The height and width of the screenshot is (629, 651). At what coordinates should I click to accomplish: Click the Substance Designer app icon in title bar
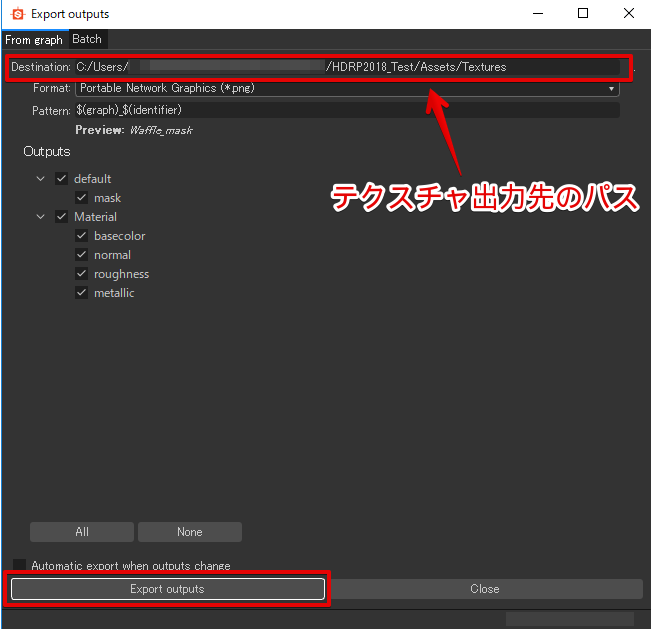click(17, 14)
